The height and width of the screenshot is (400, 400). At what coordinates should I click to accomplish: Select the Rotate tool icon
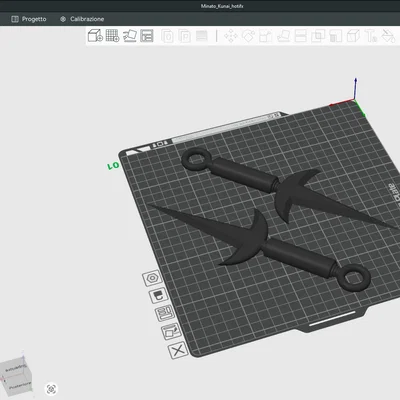coord(248,36)
